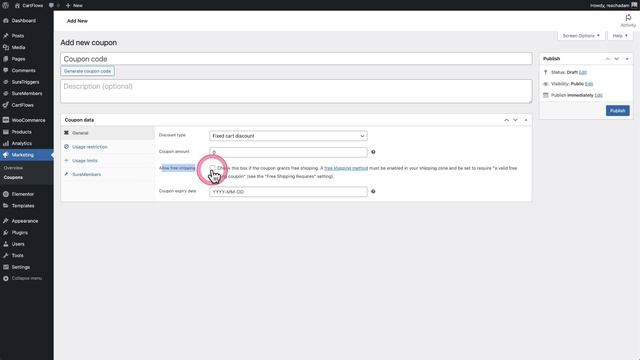Screen dimensions: 640x360
Task: Toggle Publish panel collapse triangle
Action: (x=627, y=59)
